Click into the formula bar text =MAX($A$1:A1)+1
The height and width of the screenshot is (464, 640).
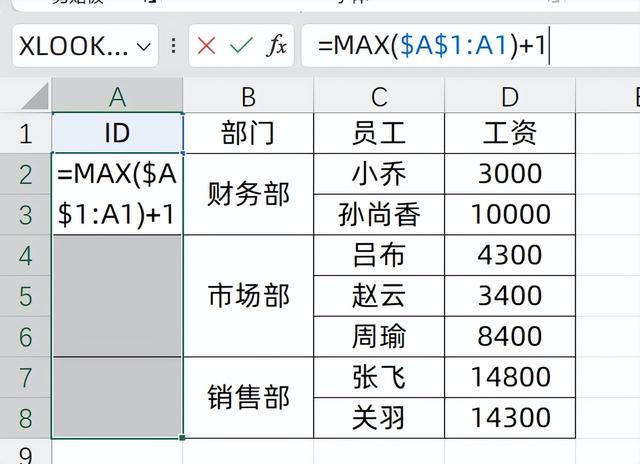point(431,45)
